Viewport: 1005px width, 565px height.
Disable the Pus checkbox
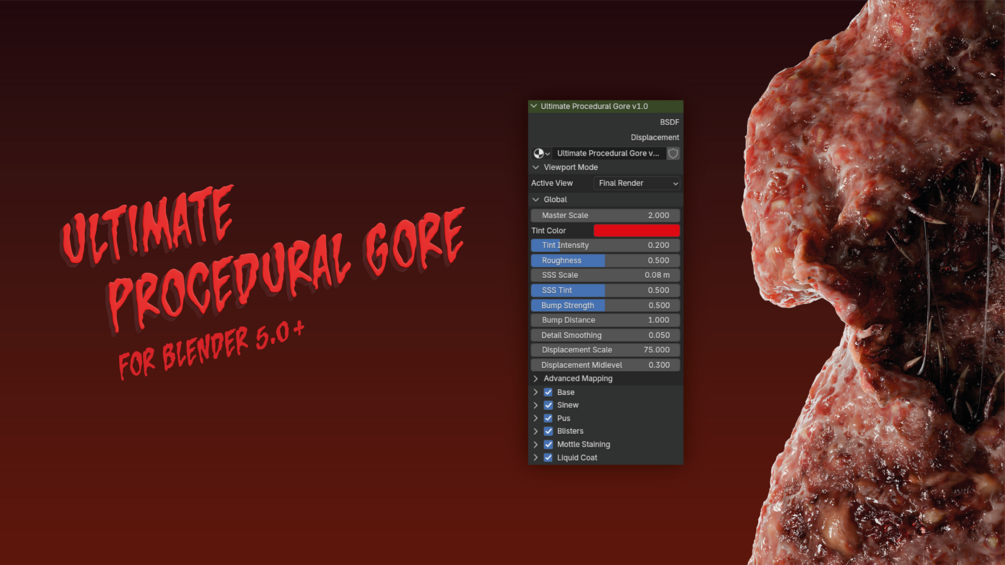coord(548,418)
